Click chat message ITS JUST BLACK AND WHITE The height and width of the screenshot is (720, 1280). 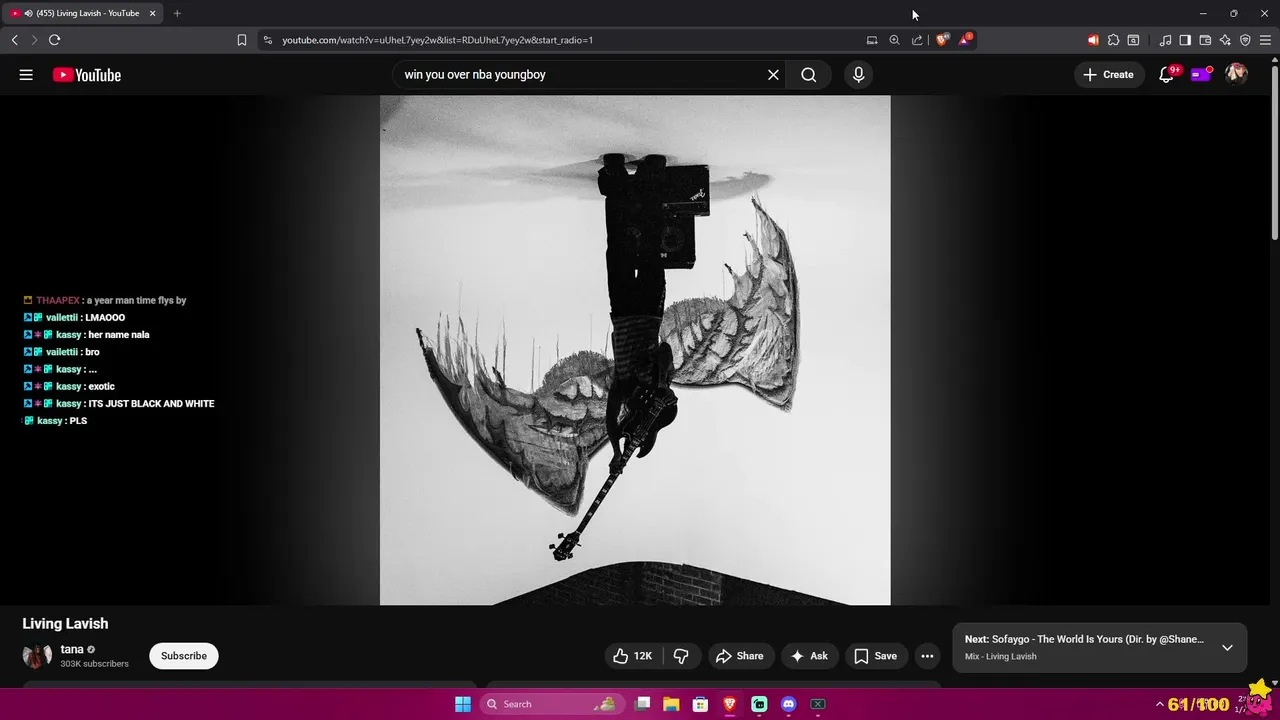pos(151,404)
